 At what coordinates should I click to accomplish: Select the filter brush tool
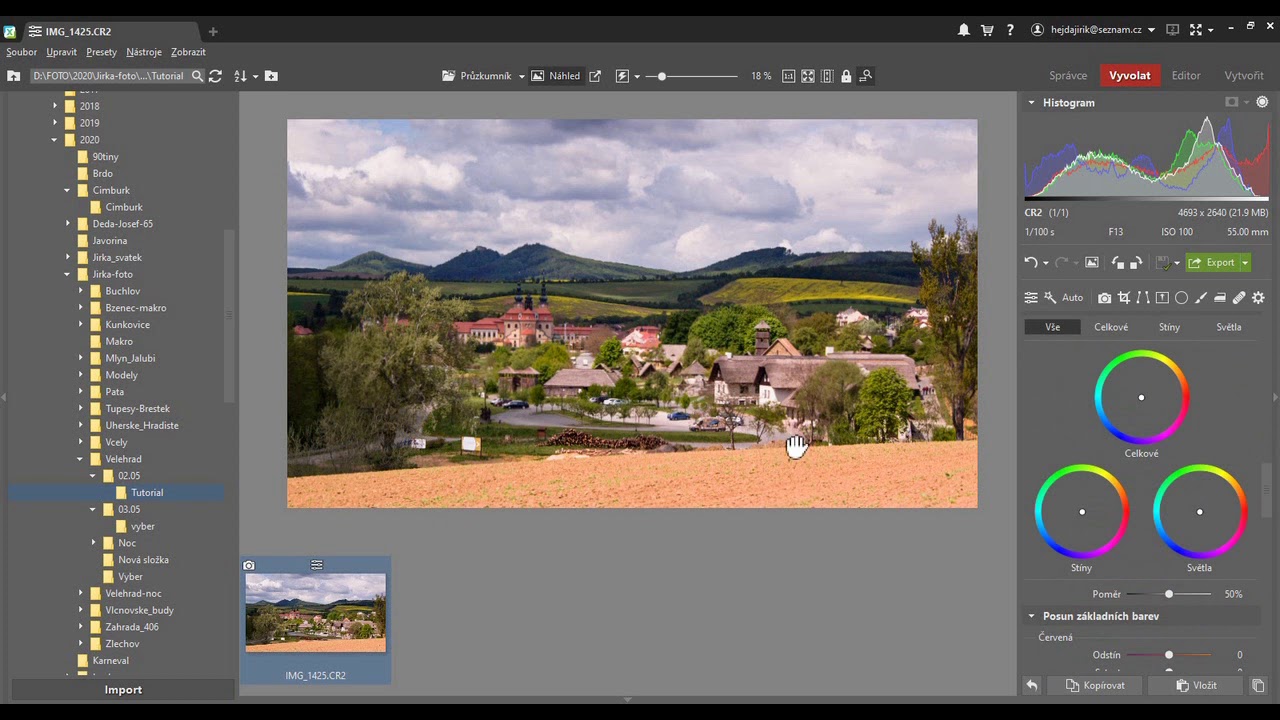tap(1201, 298)
